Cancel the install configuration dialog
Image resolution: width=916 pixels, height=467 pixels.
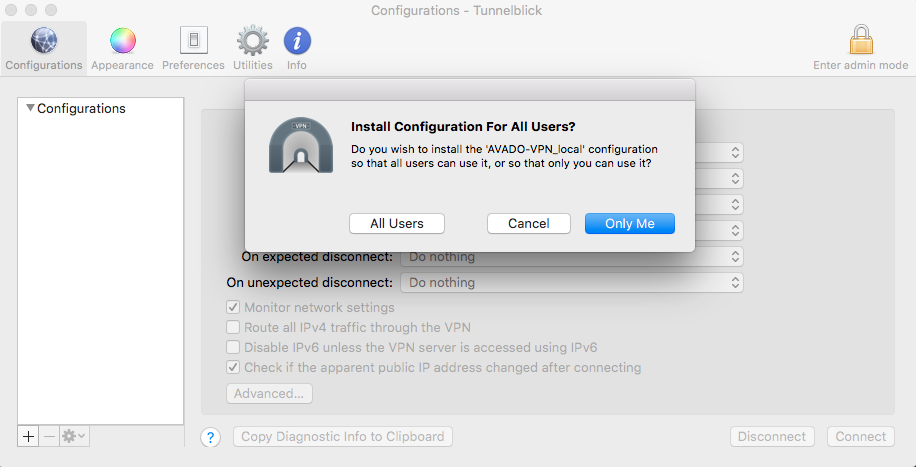tap(529, 224)
